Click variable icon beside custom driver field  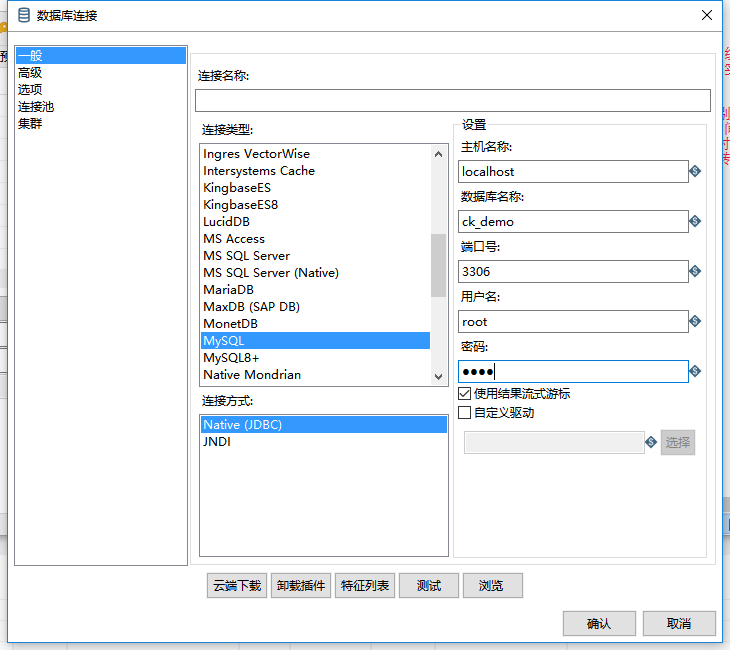pyautogui.click(x=651, y=442)
